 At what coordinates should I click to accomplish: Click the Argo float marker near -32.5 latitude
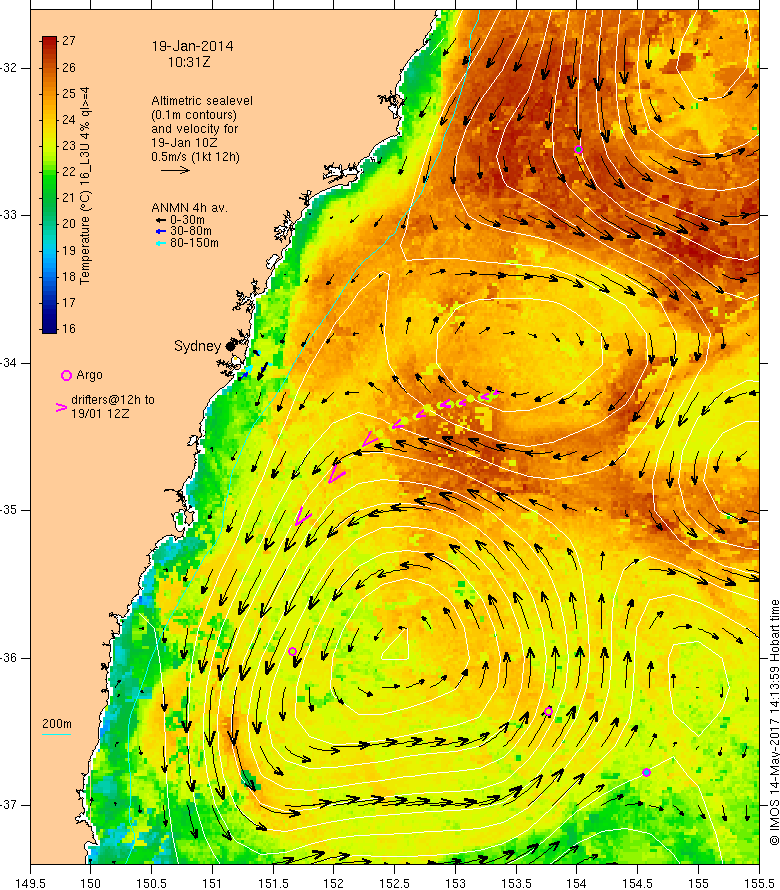[x=578, y=150]
